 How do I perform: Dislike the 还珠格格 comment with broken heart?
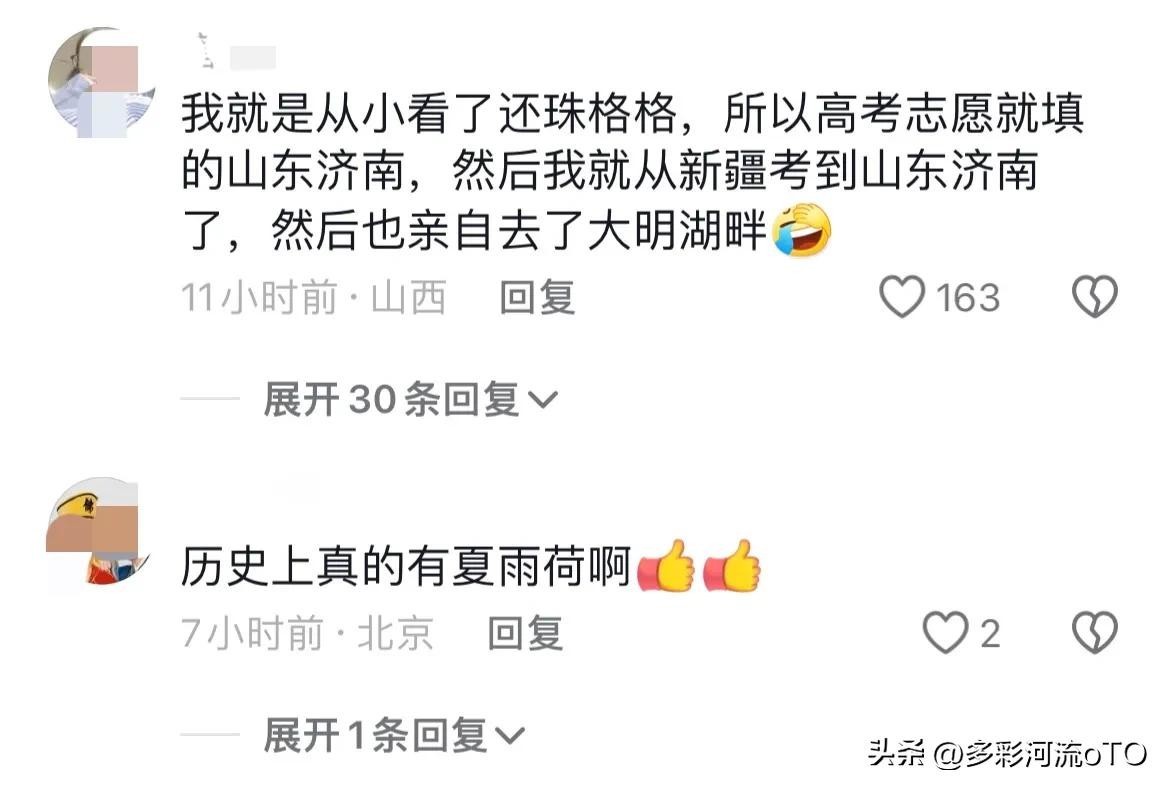point(1095,296)
